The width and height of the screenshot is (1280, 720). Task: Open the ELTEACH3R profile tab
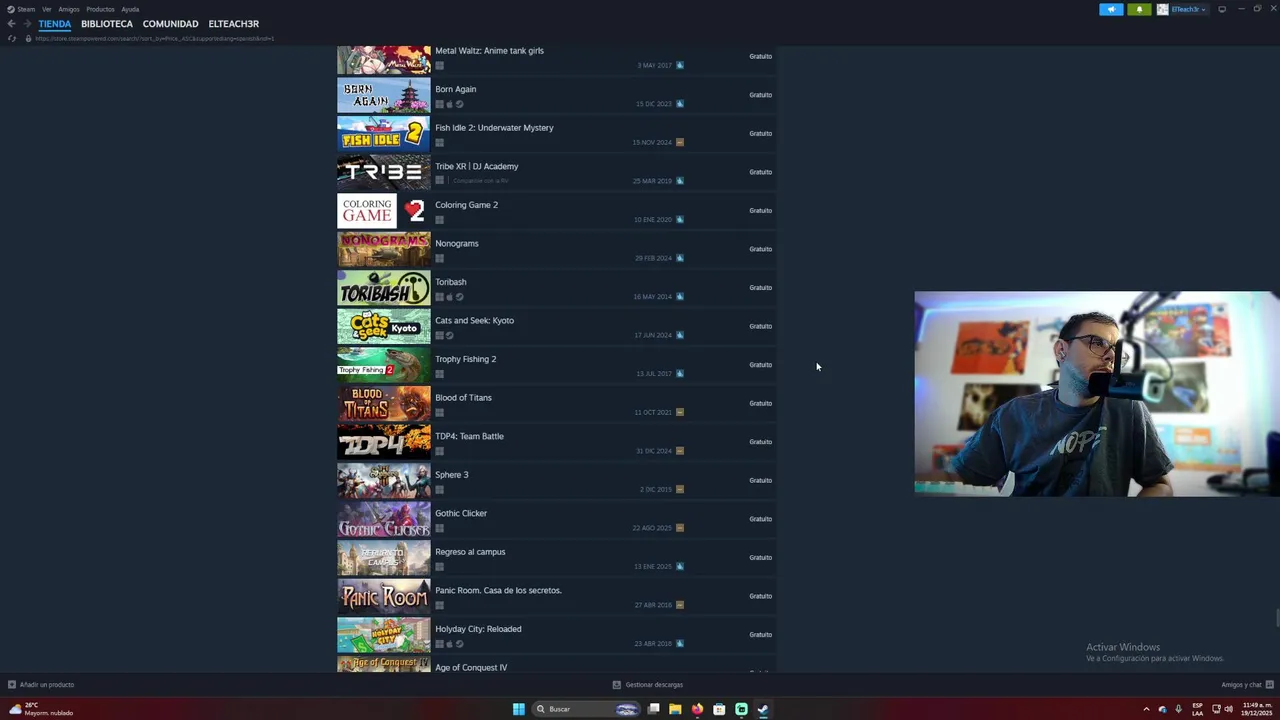point(233,24)
